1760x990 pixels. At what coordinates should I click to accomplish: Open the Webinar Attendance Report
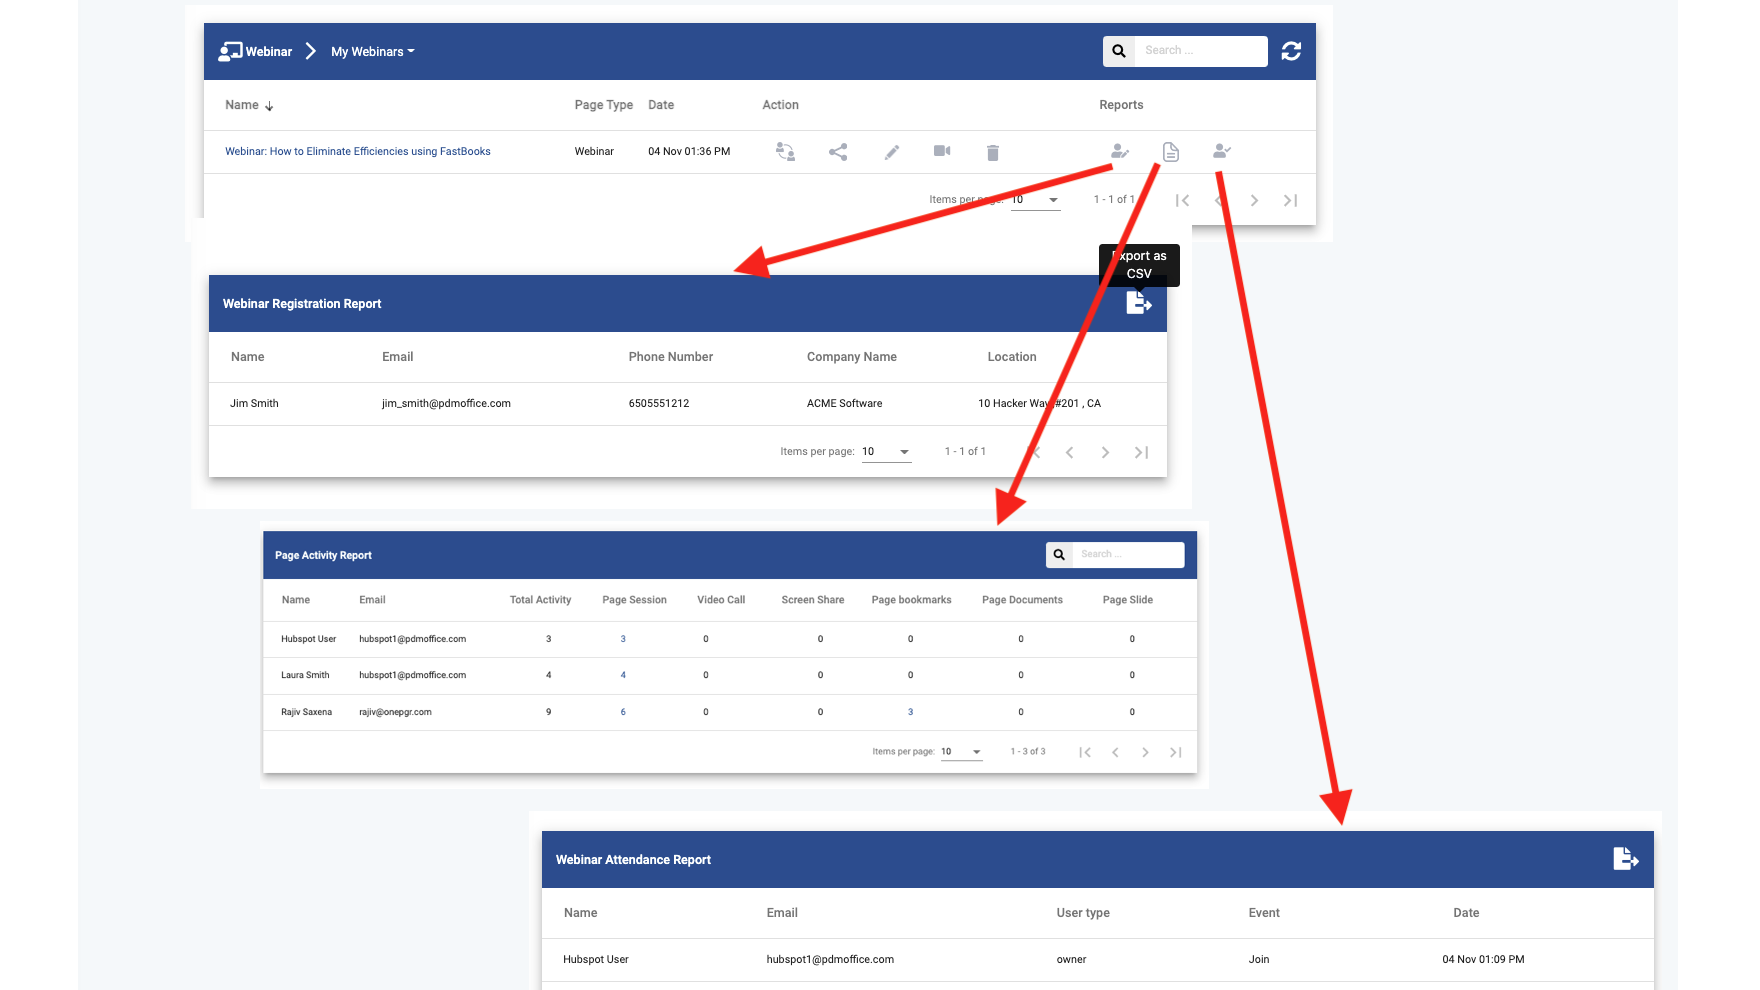pos(1221,151)
